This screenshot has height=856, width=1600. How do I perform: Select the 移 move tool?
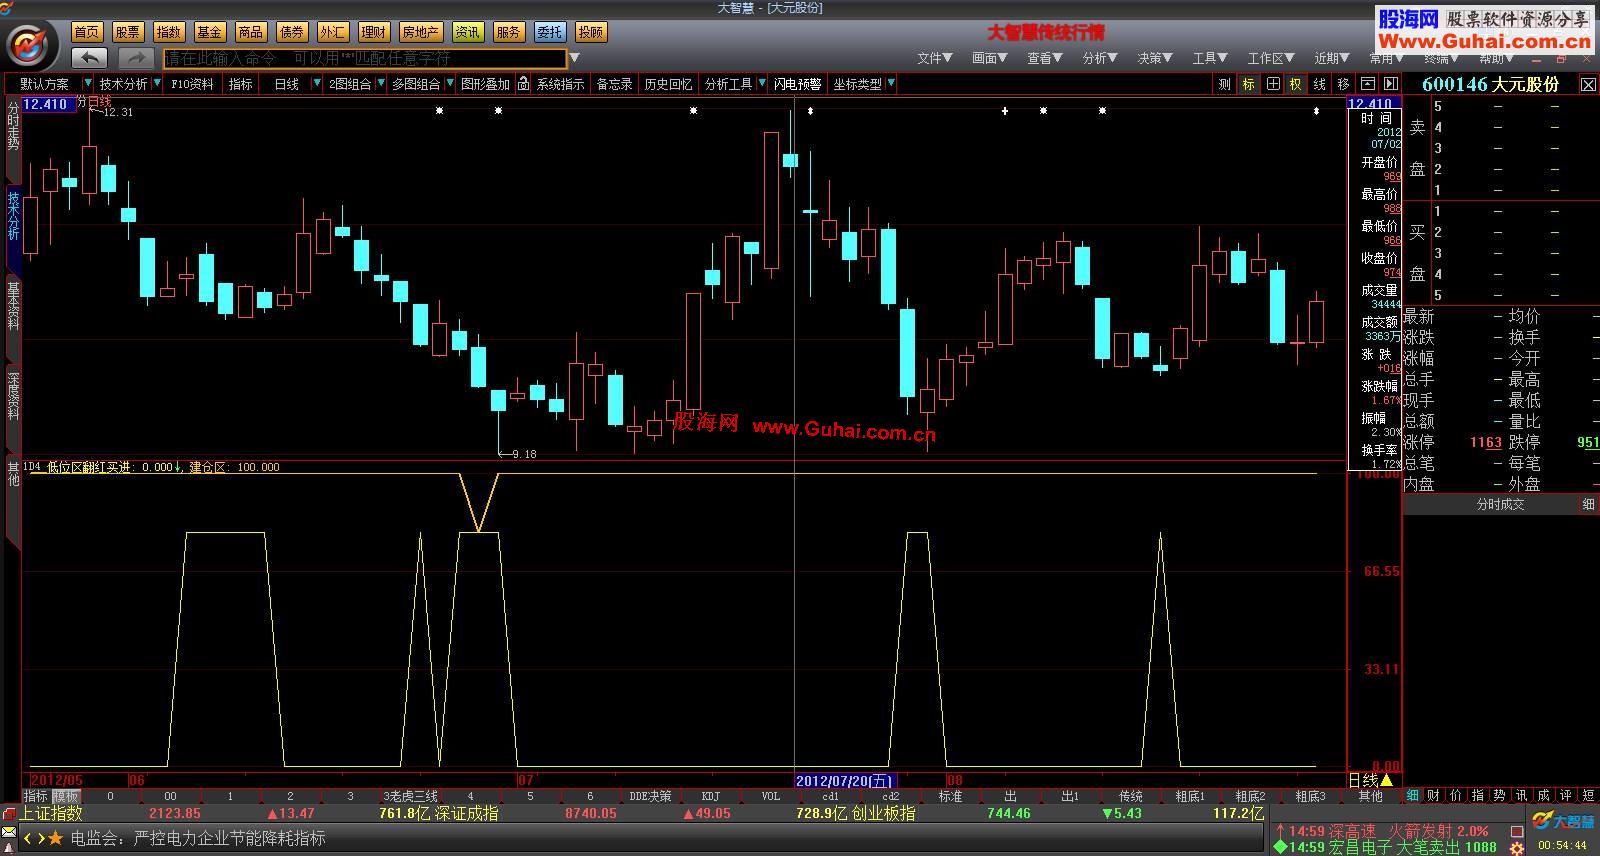pos(1344,84)
